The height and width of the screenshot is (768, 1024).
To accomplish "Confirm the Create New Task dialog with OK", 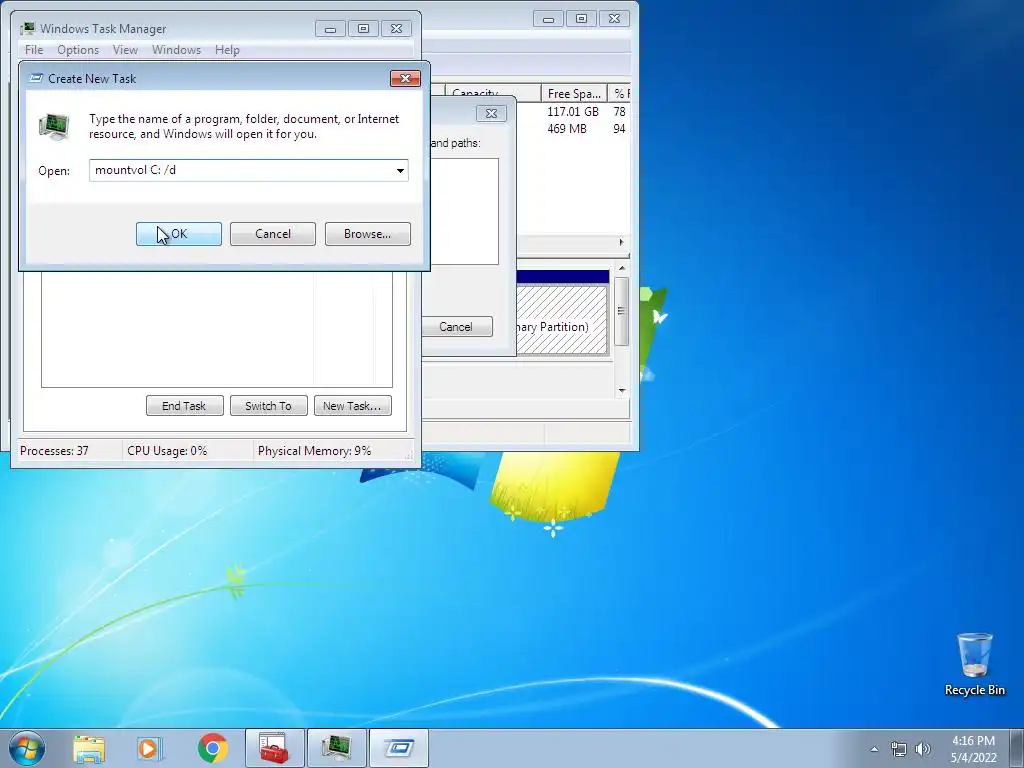I will 178,234.
